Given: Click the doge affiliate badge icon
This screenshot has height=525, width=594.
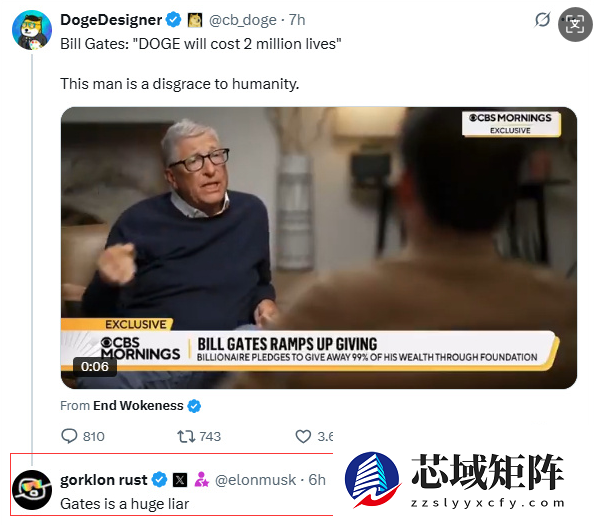Looking at the screenshot, I should click(195, 20).
